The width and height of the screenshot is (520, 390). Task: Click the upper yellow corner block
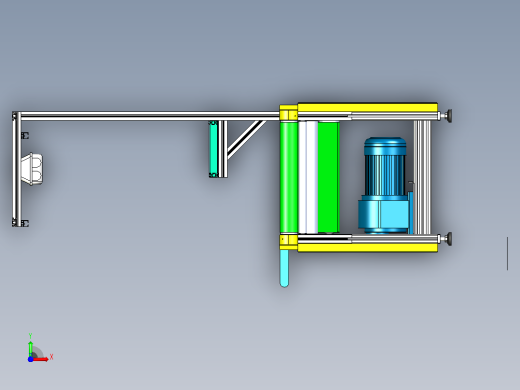[x=289, y=113]
